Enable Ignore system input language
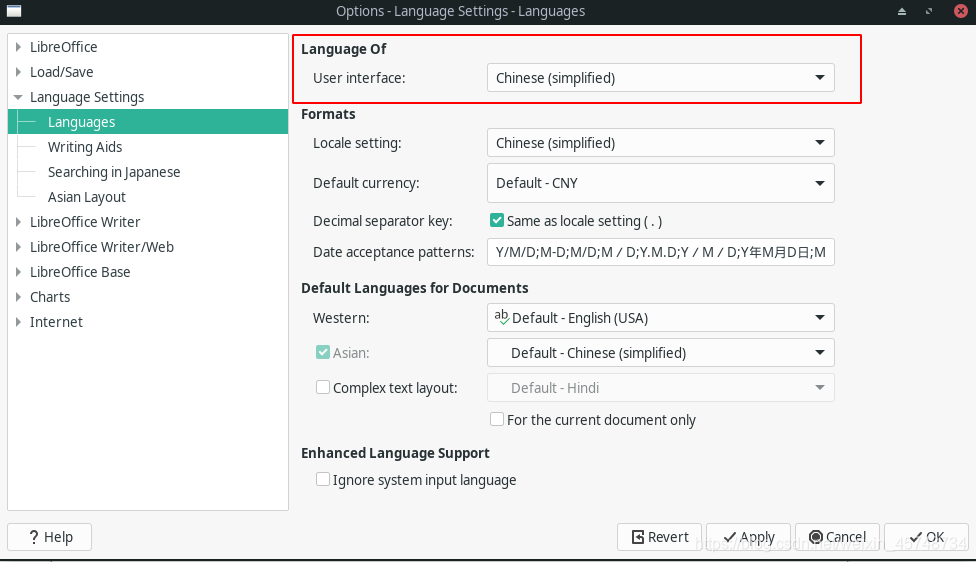 pyautogui.click(x=322, y=479)
